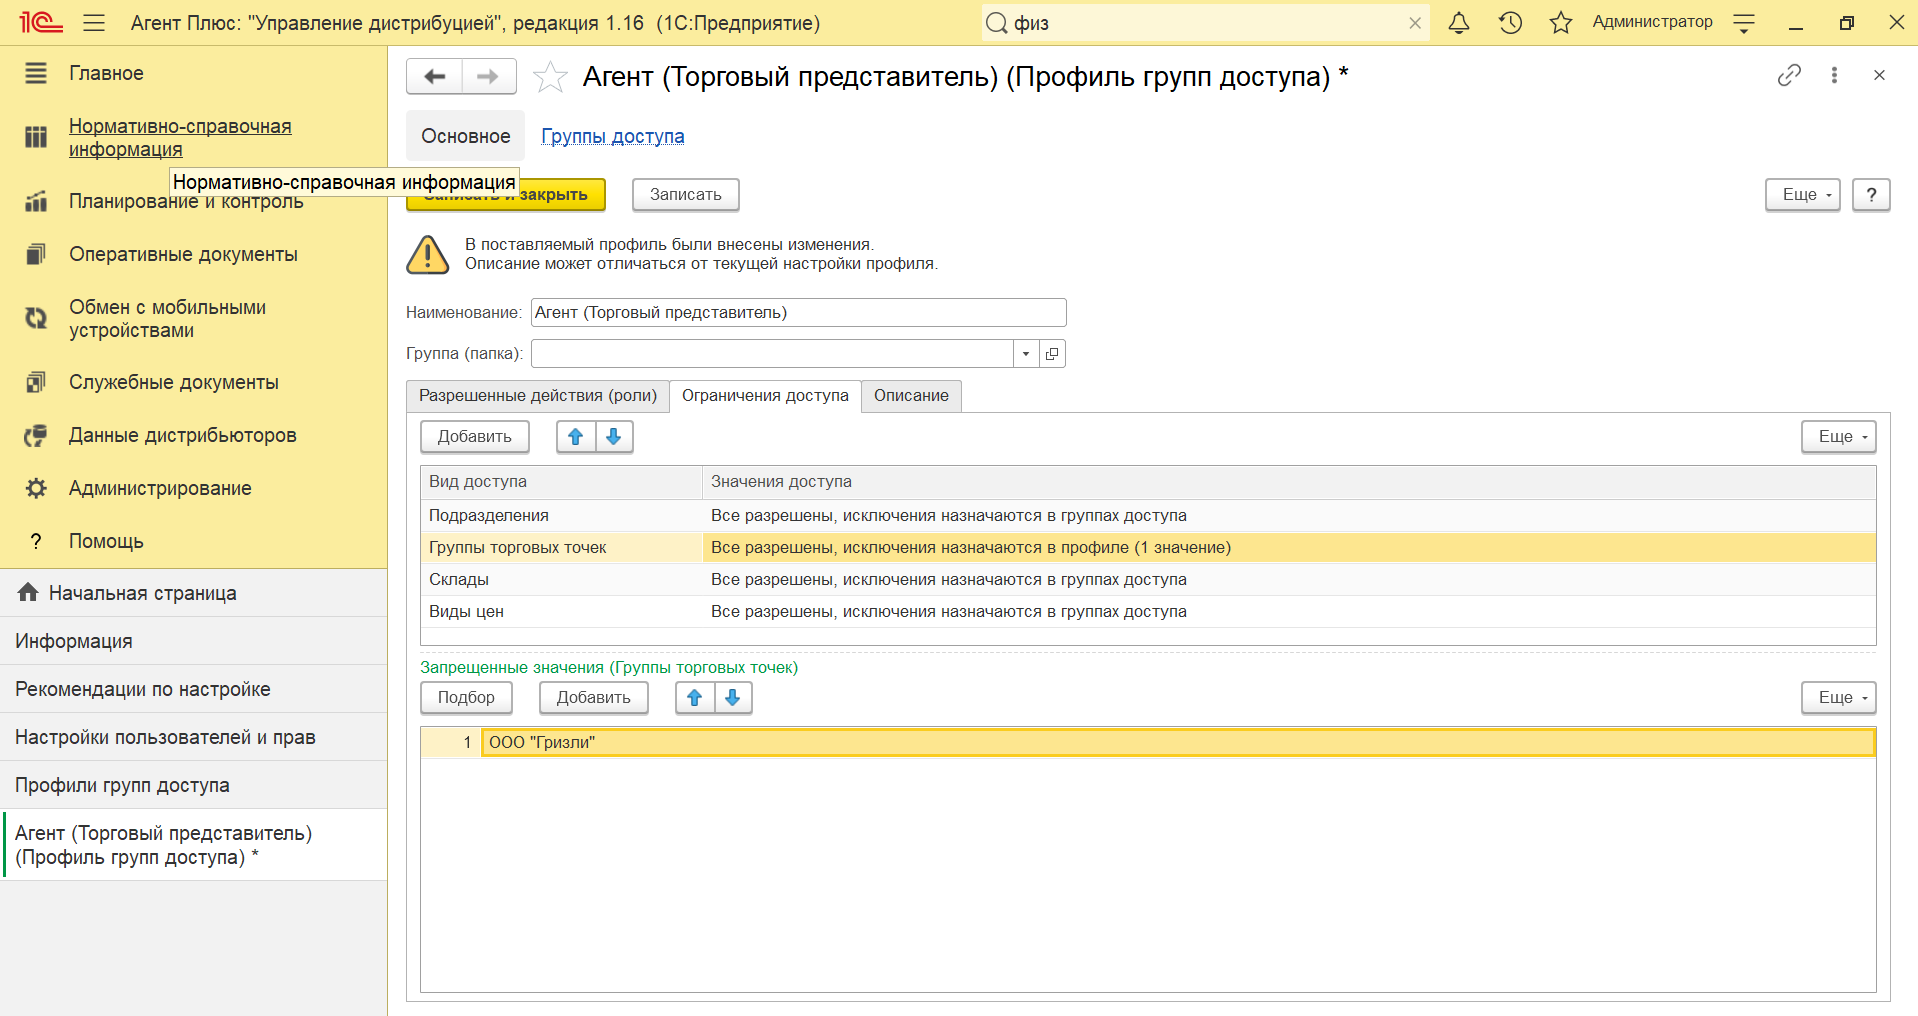The height and width of the screenshot is (1016, 1918).
Task: Select Основное navigation tab
Action: [x=465, y=136]
